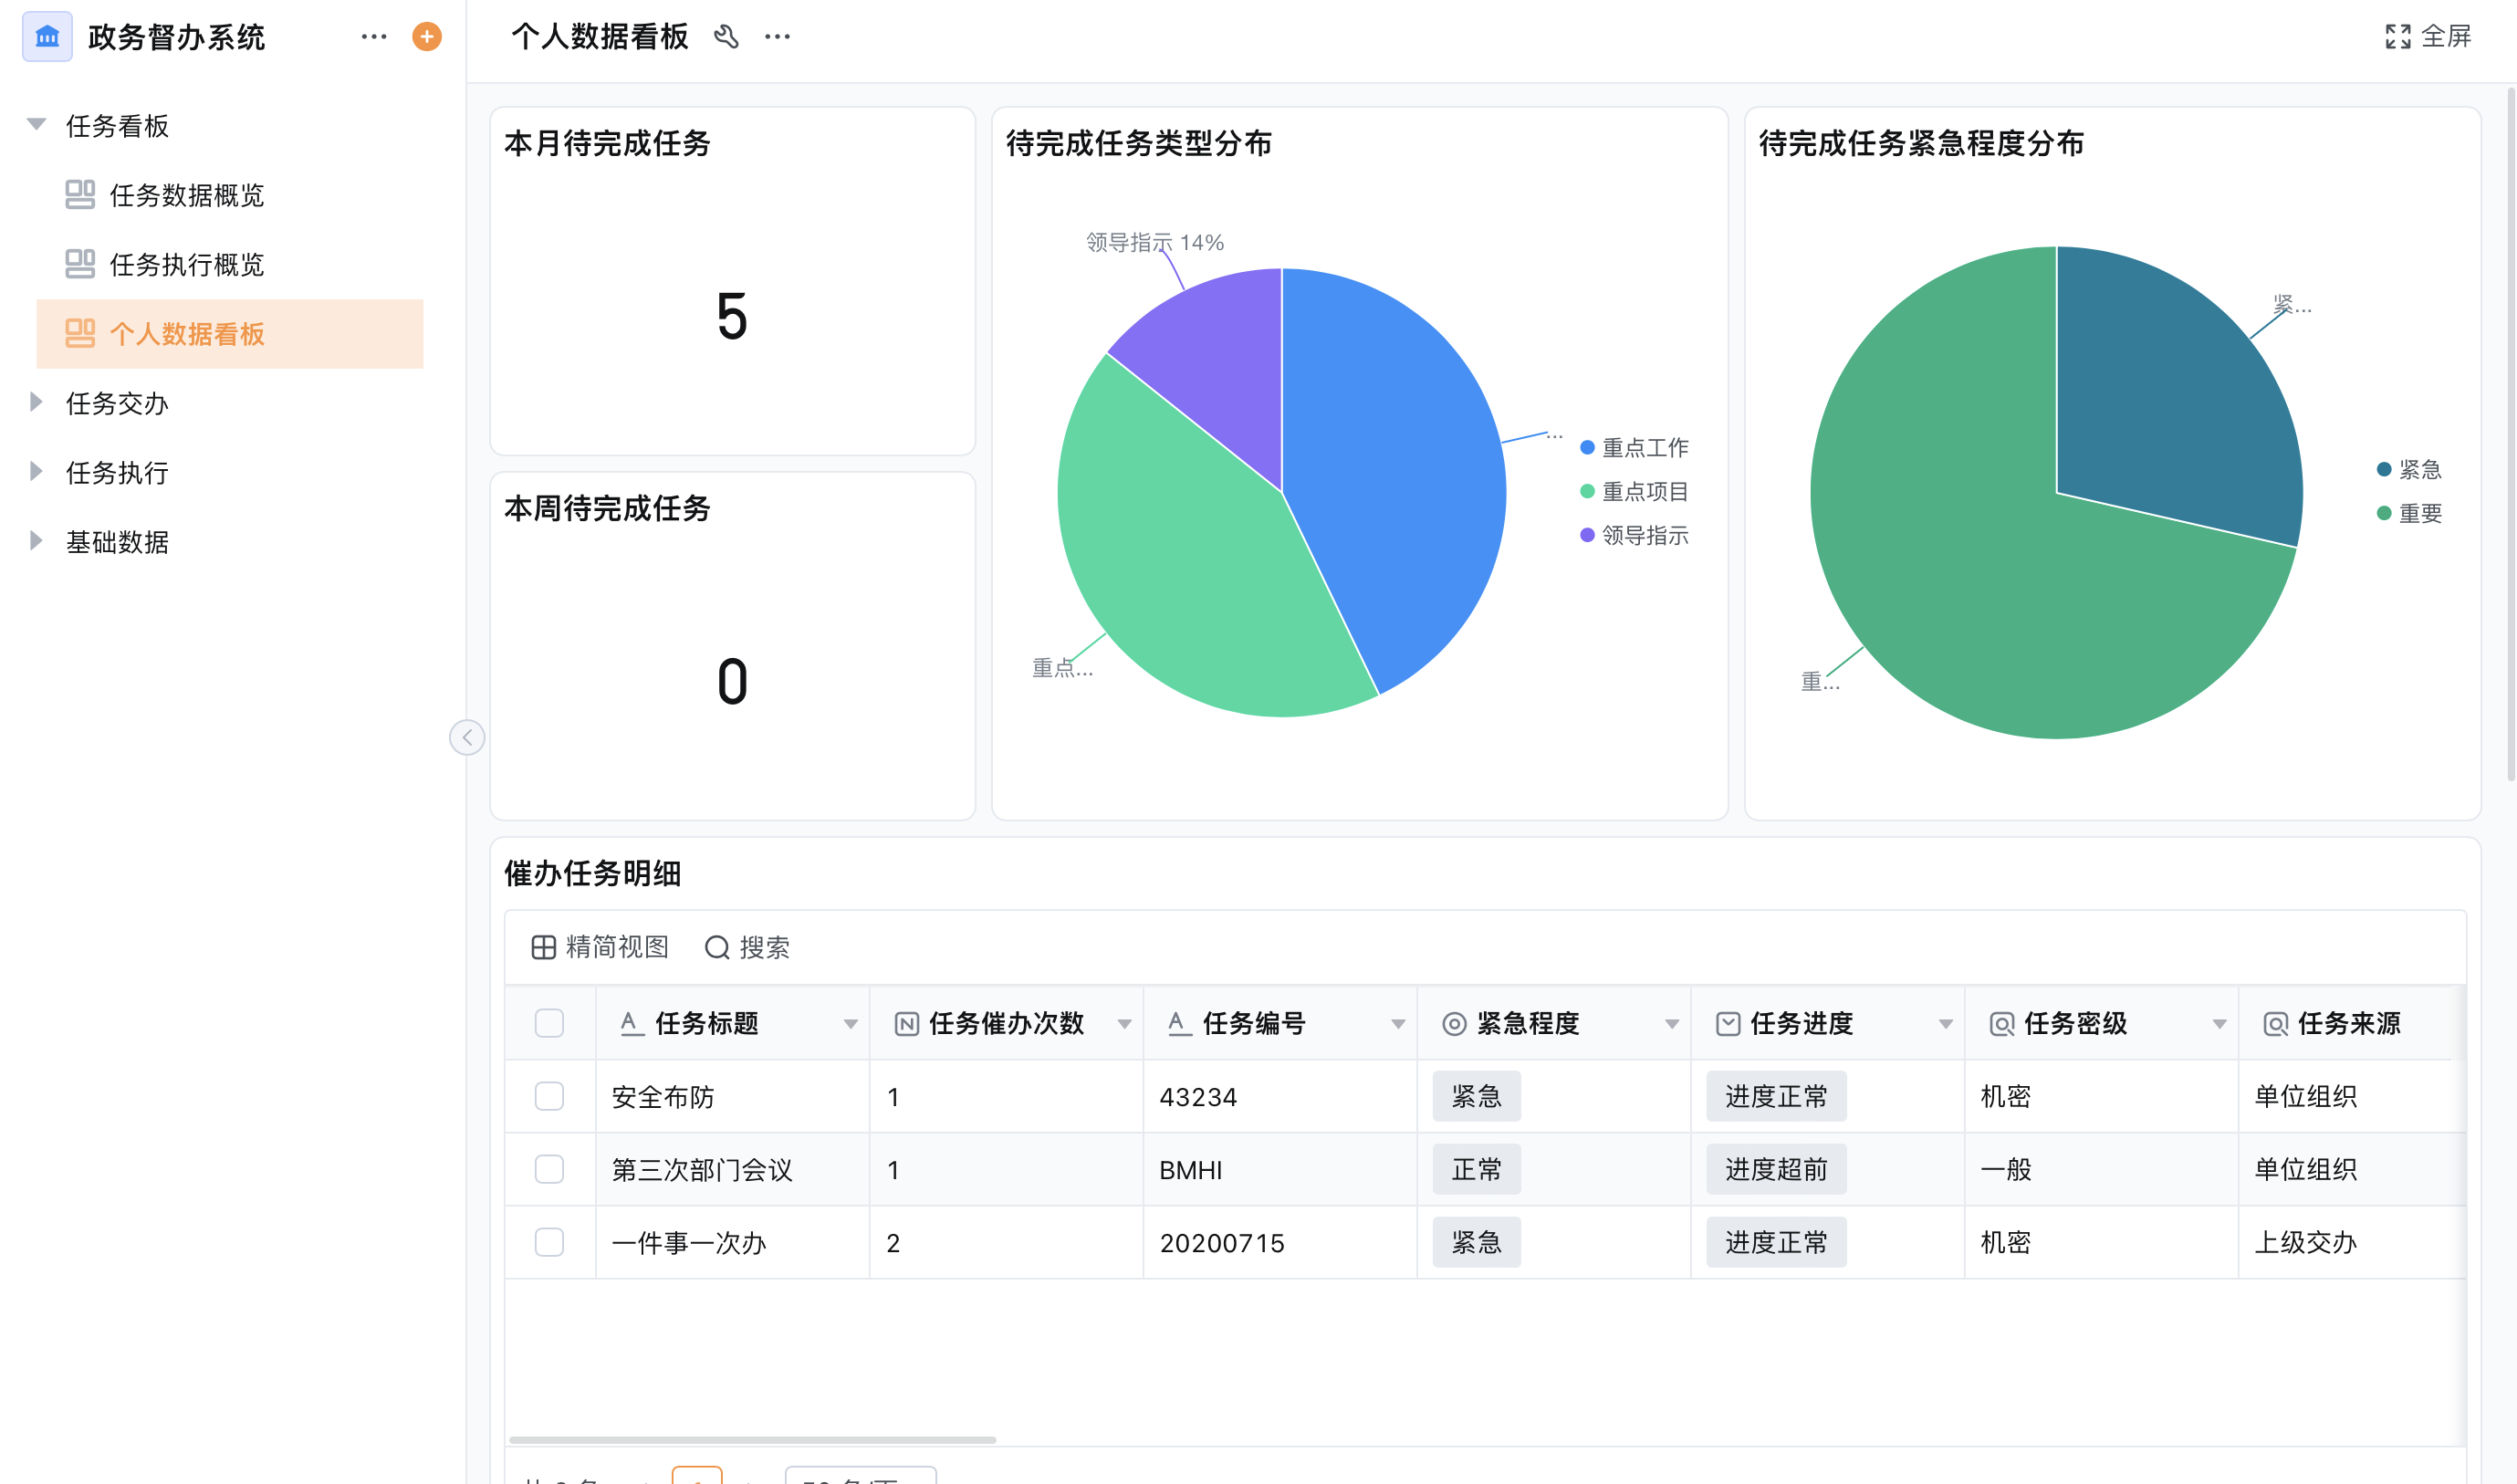Click the 正常 urgency tag
This screenshot has height=1484, width=2517.
coord(1476,1169)
